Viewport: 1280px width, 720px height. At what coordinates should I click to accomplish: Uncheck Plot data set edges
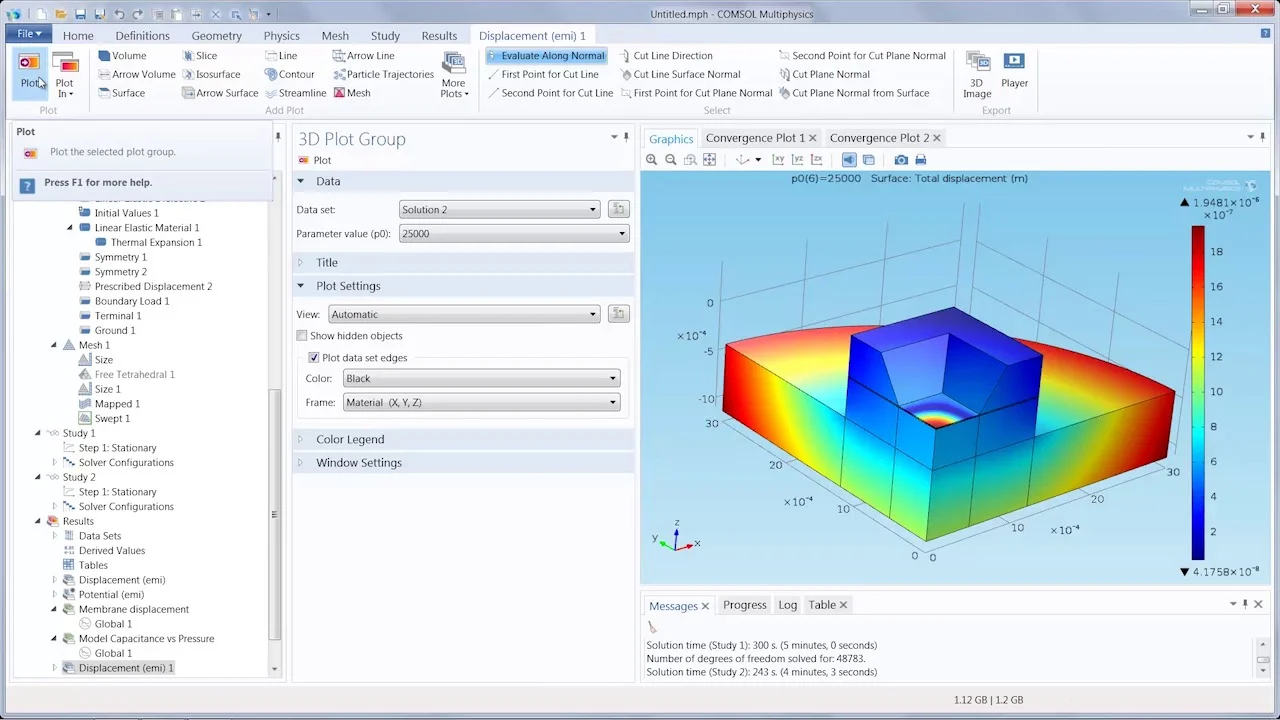pos(314,358)
